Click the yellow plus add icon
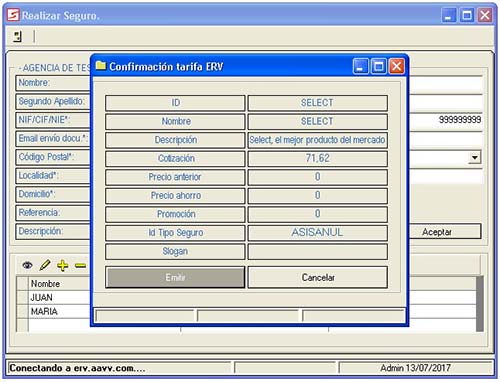500x382 pixels. [x=63, y=265]
